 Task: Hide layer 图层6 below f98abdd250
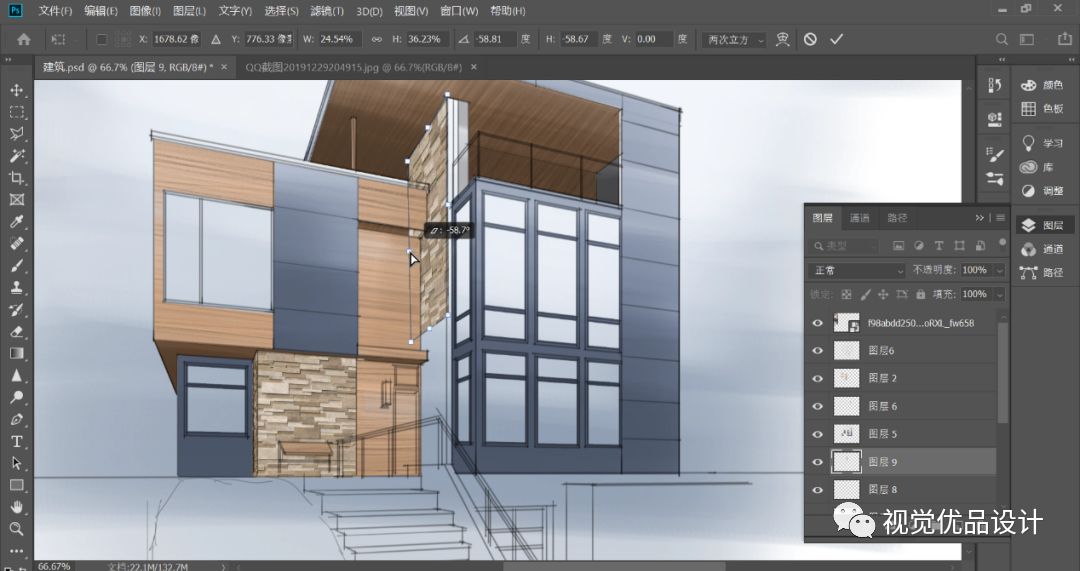[x=818, y=351]
